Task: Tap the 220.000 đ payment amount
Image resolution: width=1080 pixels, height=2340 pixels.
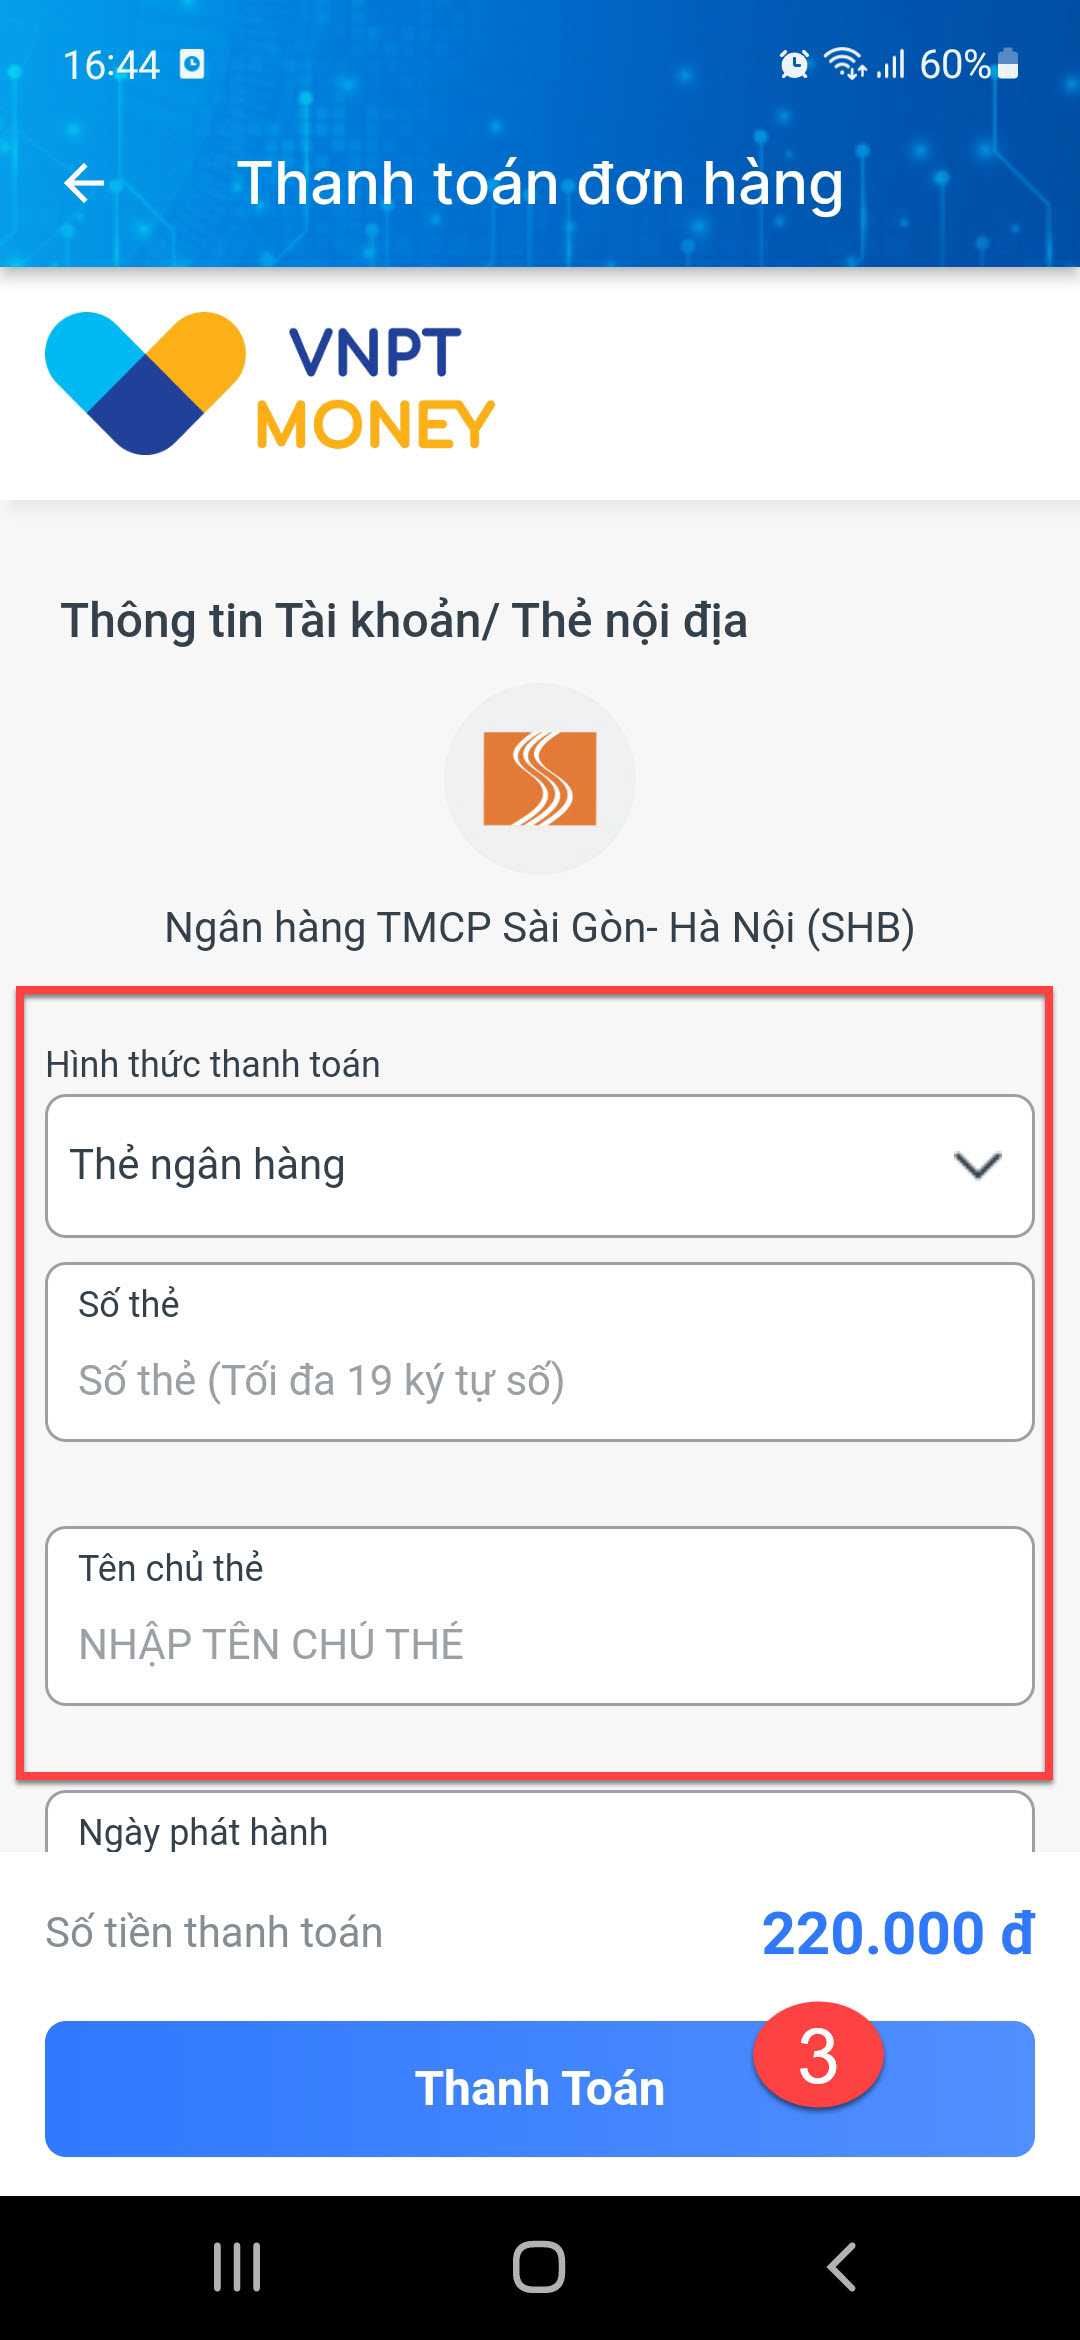Action: tap(898, 1933)
